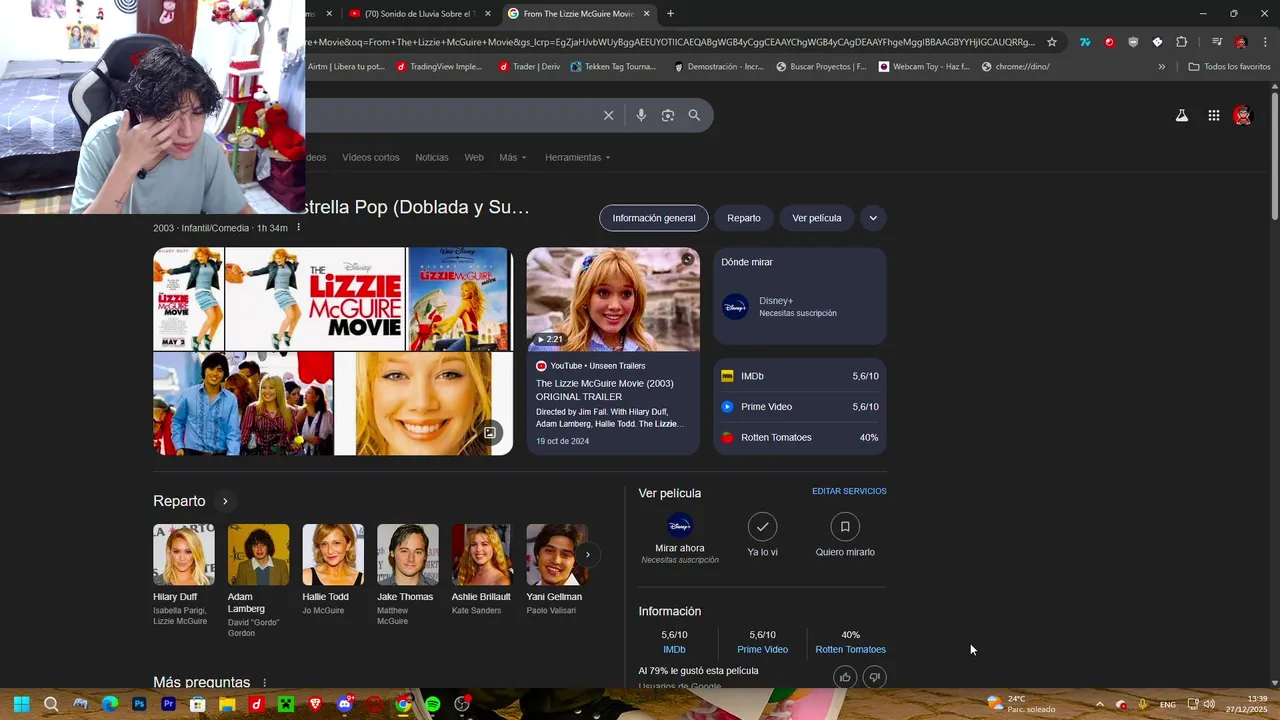Open the 'TradingView Imple...' bookmark

pos(439,67)
